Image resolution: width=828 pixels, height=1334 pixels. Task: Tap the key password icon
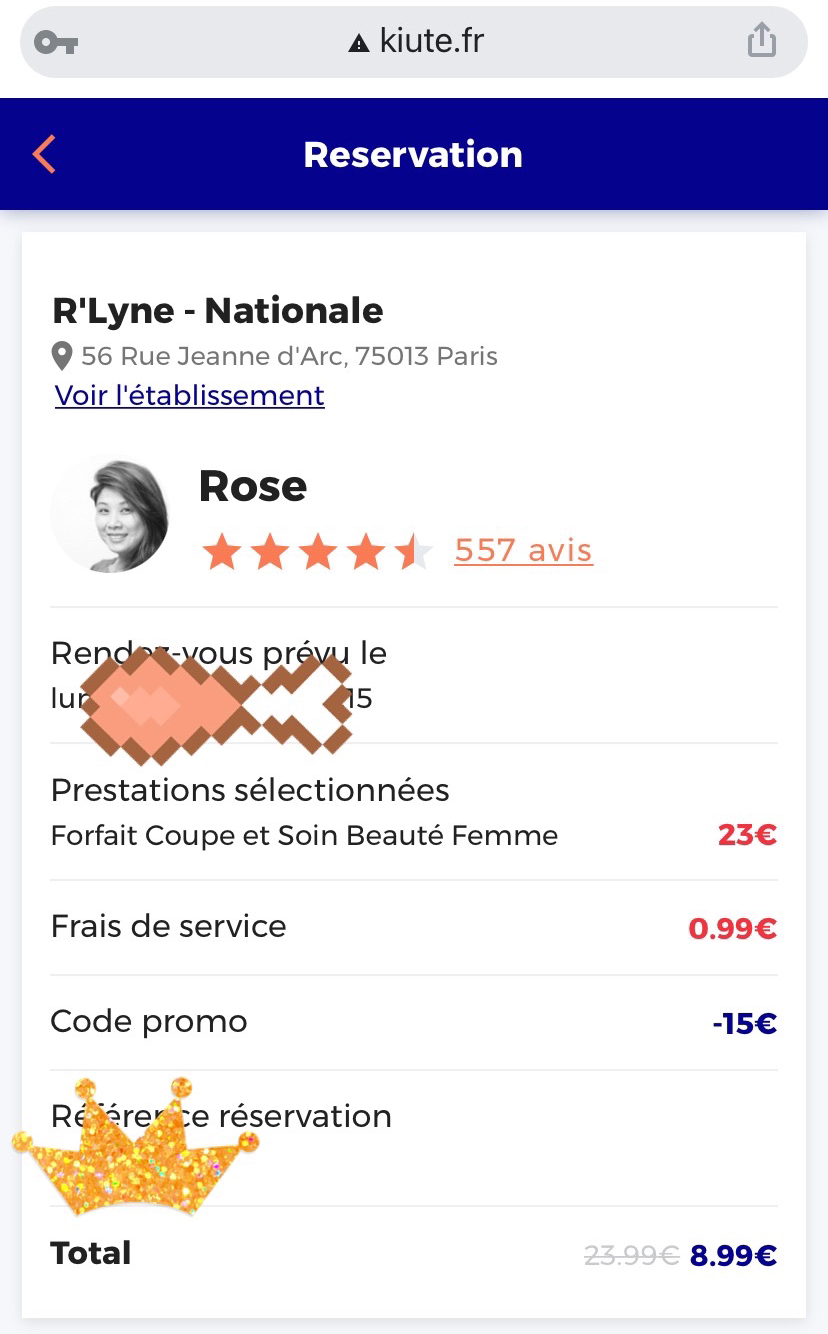[x=56, y=42]
